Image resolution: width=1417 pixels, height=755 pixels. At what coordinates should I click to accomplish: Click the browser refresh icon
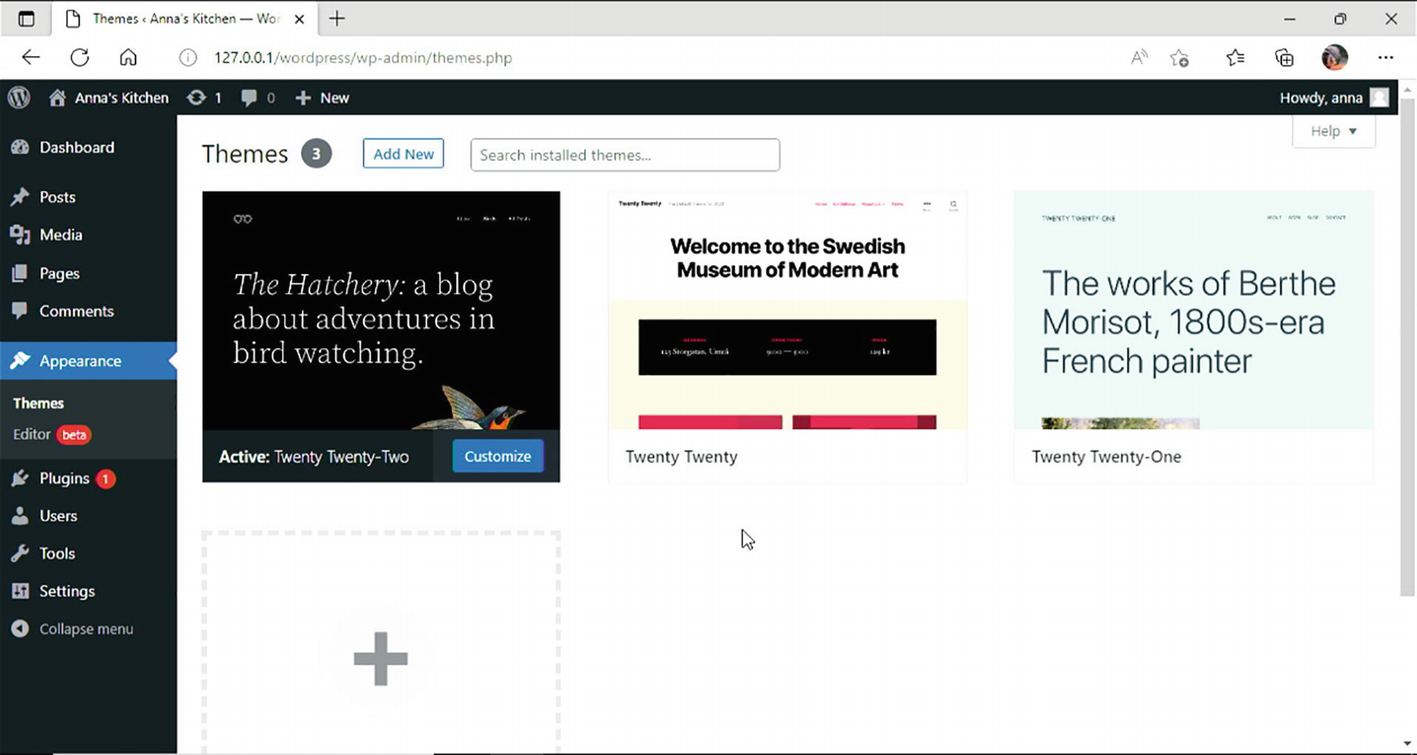coord(80,57)
